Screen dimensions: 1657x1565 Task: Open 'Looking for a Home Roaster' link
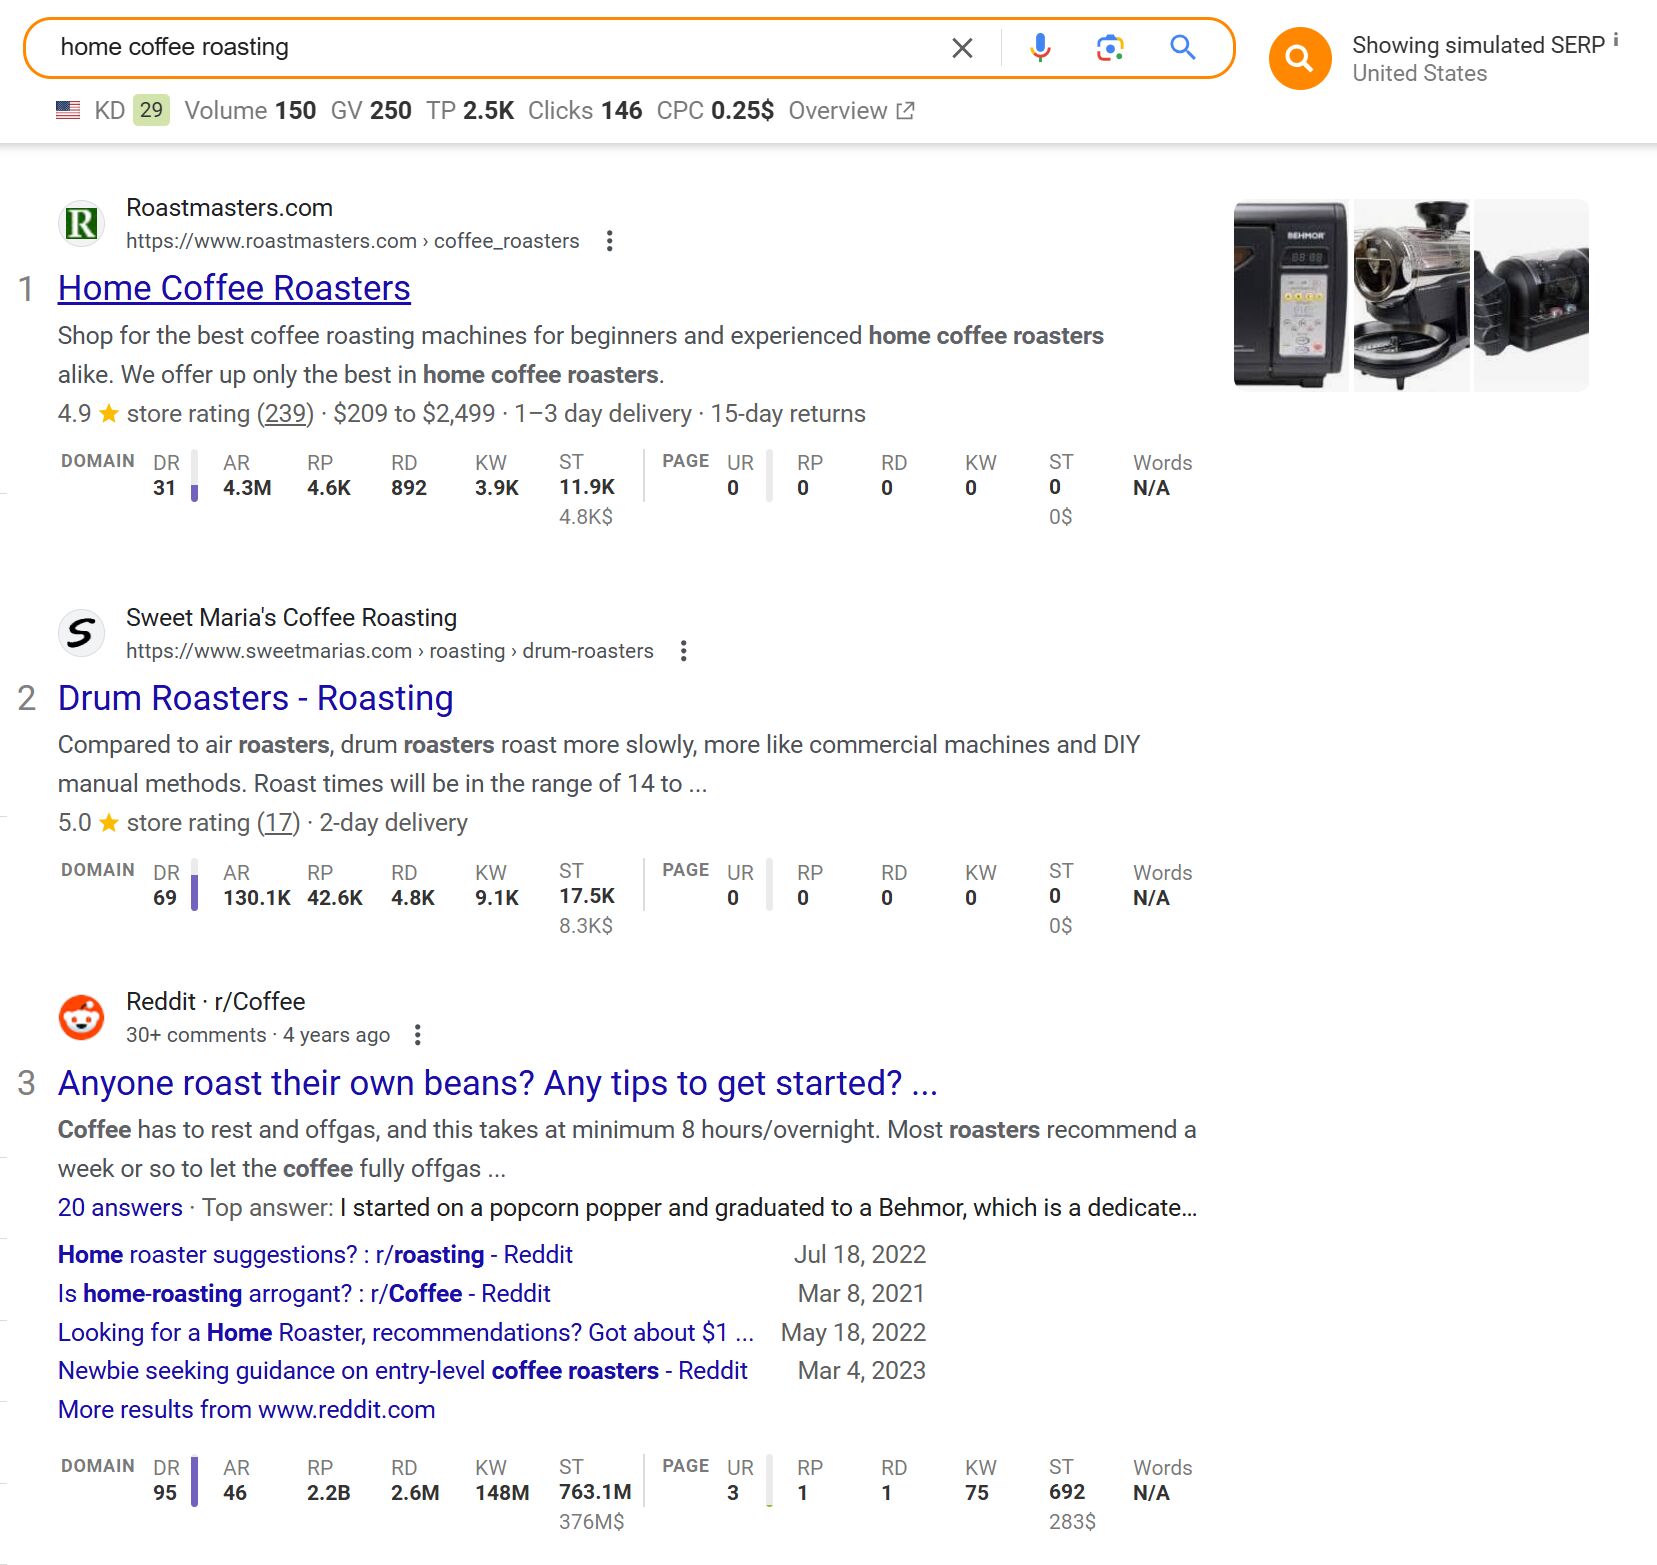(405, 1332)
